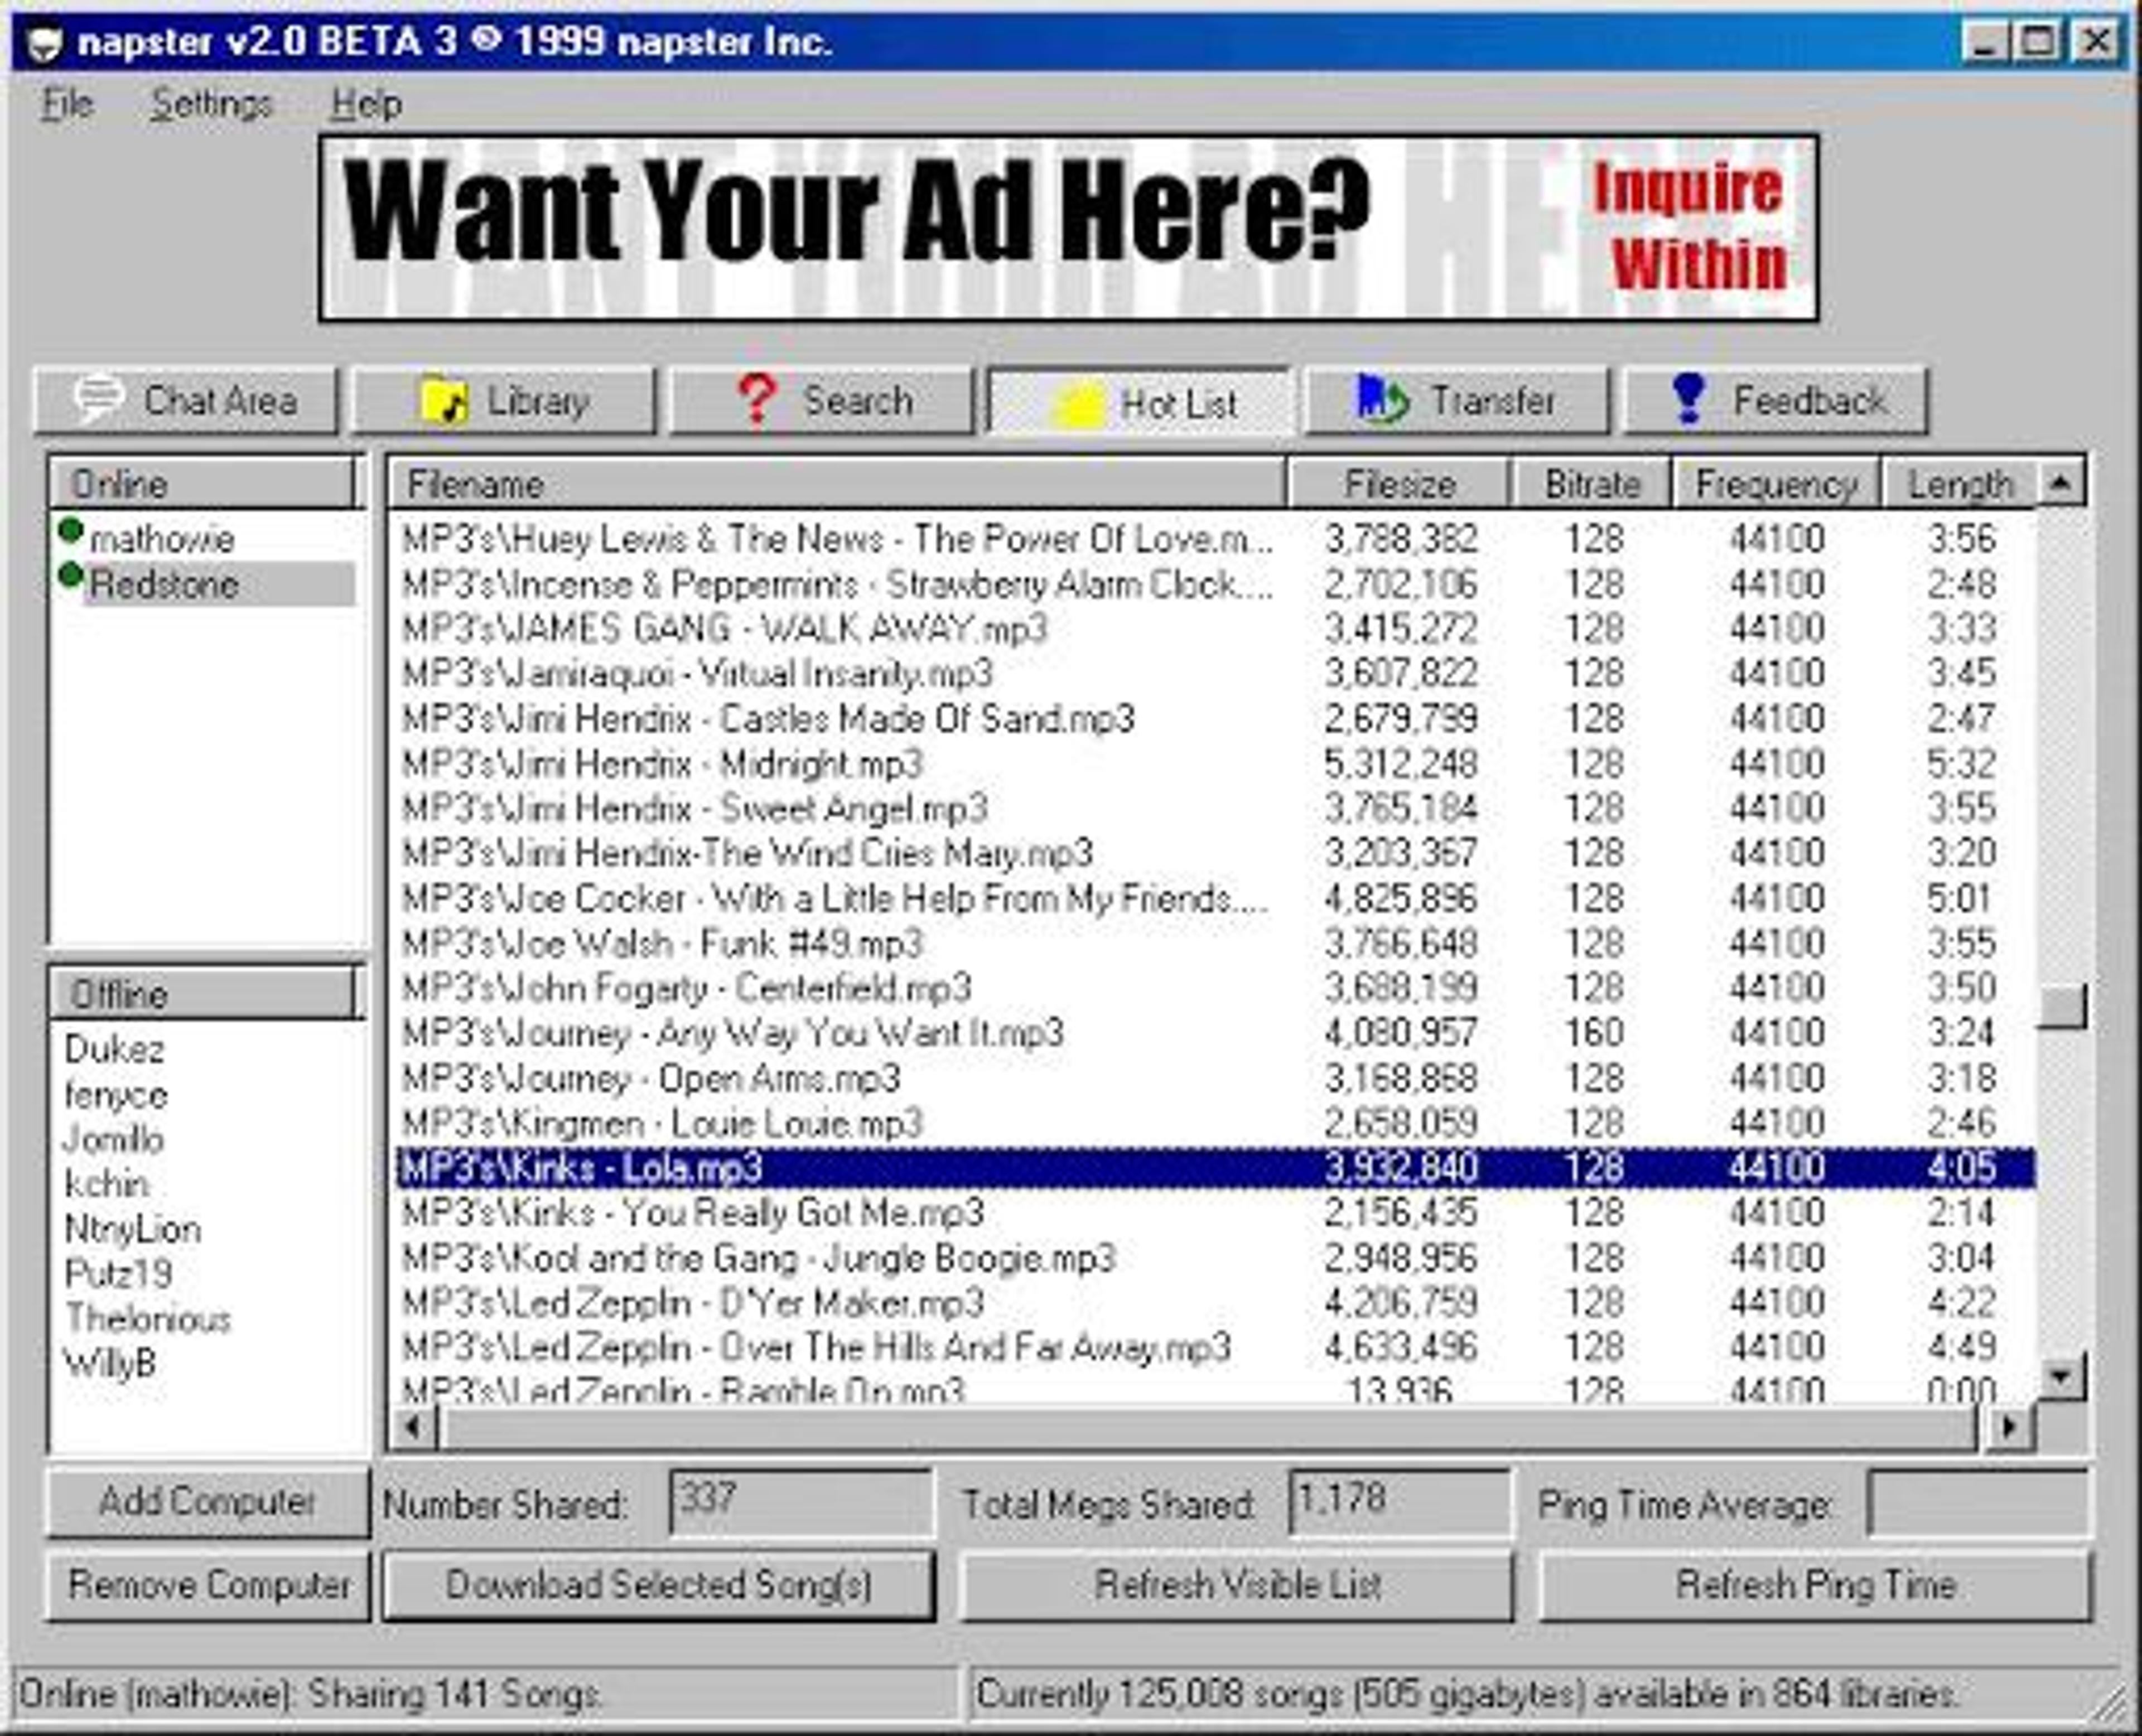Click the blue Feedback exclamation icon
2142x1736 pixels.
click(1689, 398)
